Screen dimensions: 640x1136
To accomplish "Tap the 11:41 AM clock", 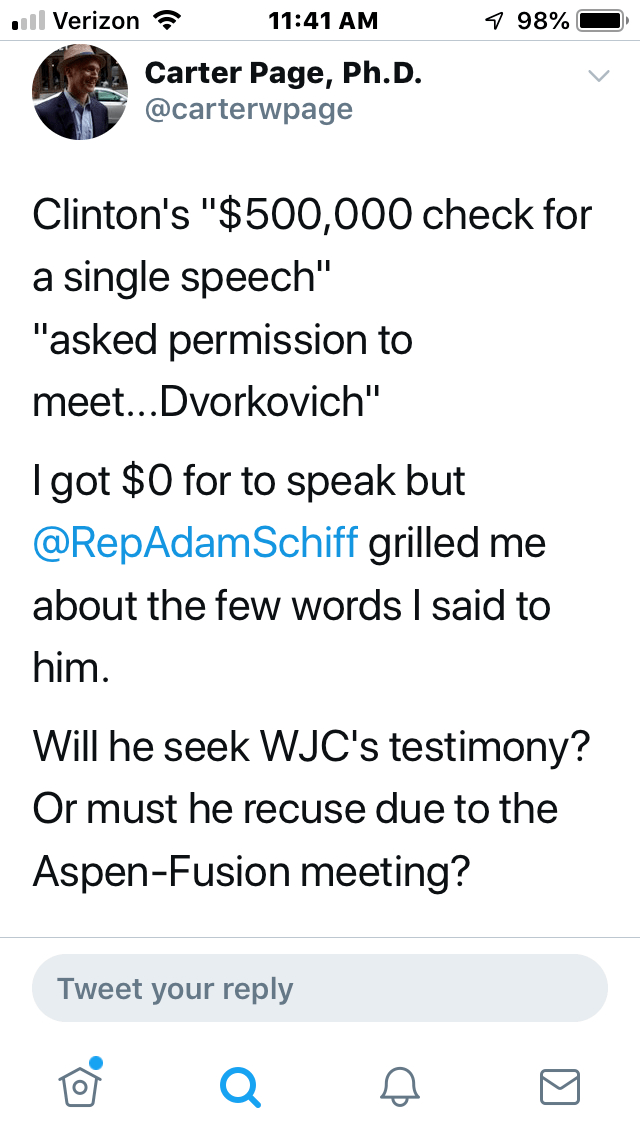I will pyautogui.click(x=324, y=20).
